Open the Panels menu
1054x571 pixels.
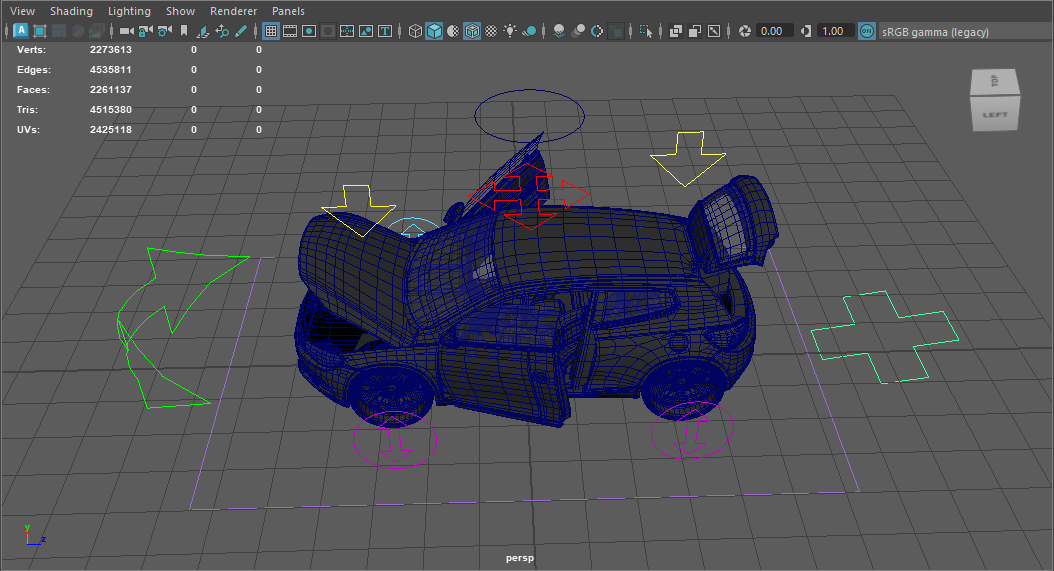click(288, 11)
